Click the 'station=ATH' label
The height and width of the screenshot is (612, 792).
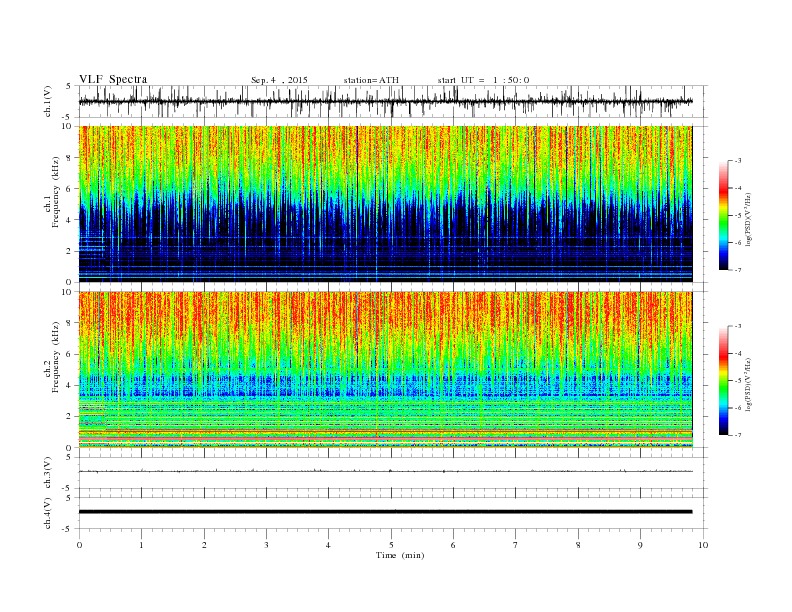tap(371, 80)
